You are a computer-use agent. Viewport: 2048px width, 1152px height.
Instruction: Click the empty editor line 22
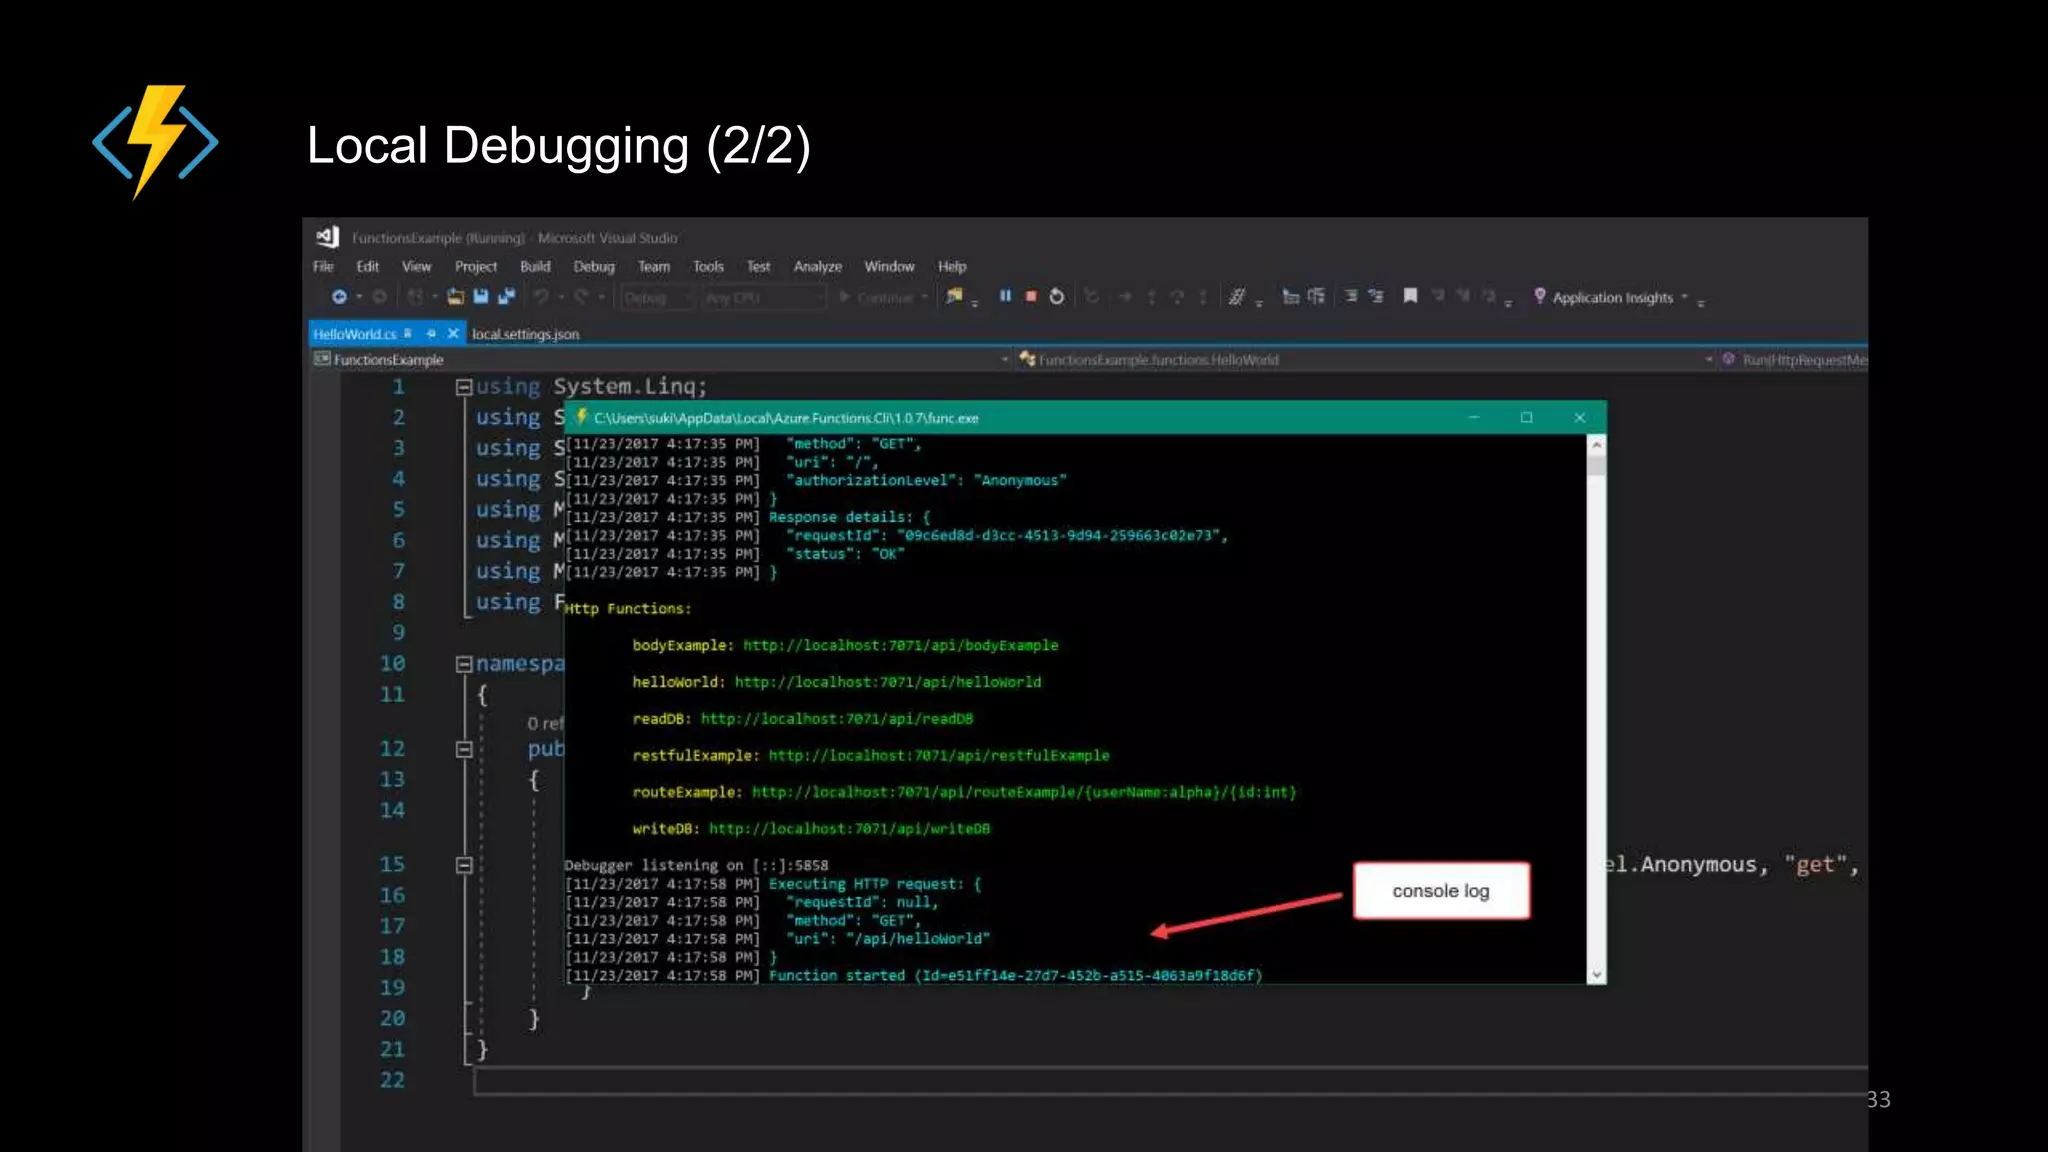pyautogui.click(x=1170, y=1081)
